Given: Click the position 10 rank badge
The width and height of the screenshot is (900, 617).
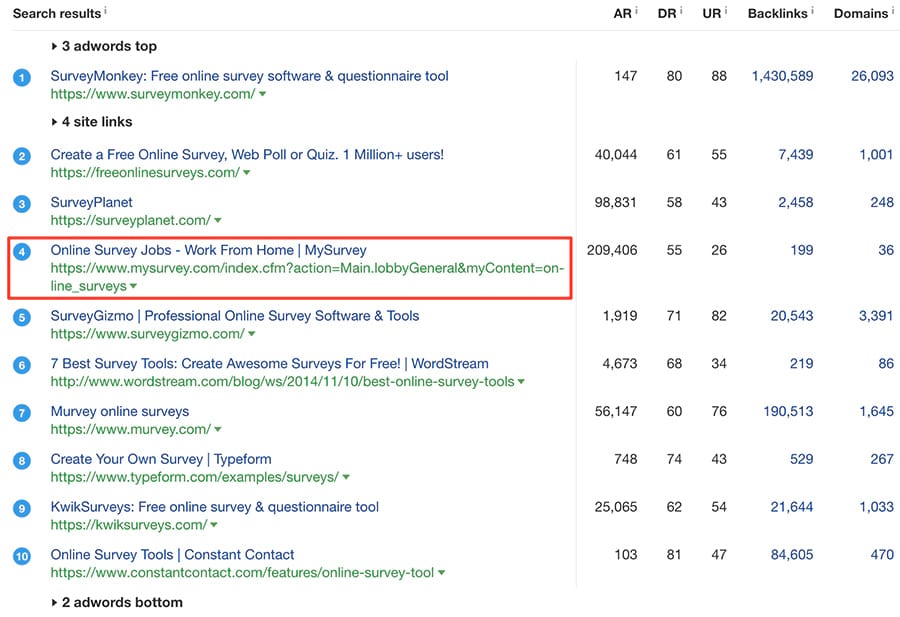Looking at the screenshot, I should [x=22, y=556].
